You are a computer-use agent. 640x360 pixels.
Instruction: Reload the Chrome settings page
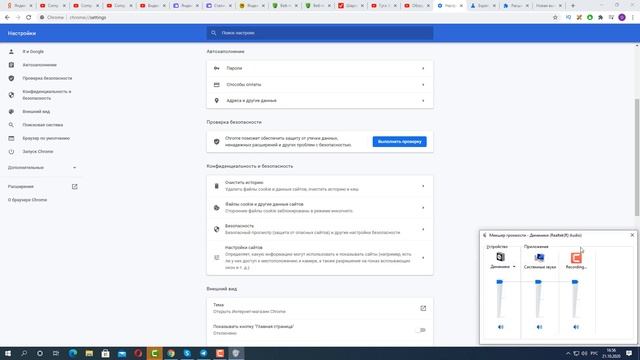[x=29, y=18]
